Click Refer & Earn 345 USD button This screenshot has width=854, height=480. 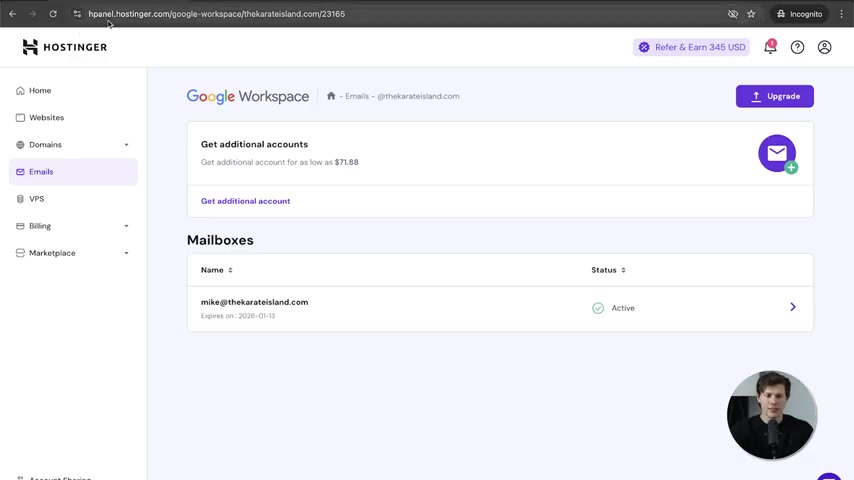pyautogui.click(x=692, y=47)
